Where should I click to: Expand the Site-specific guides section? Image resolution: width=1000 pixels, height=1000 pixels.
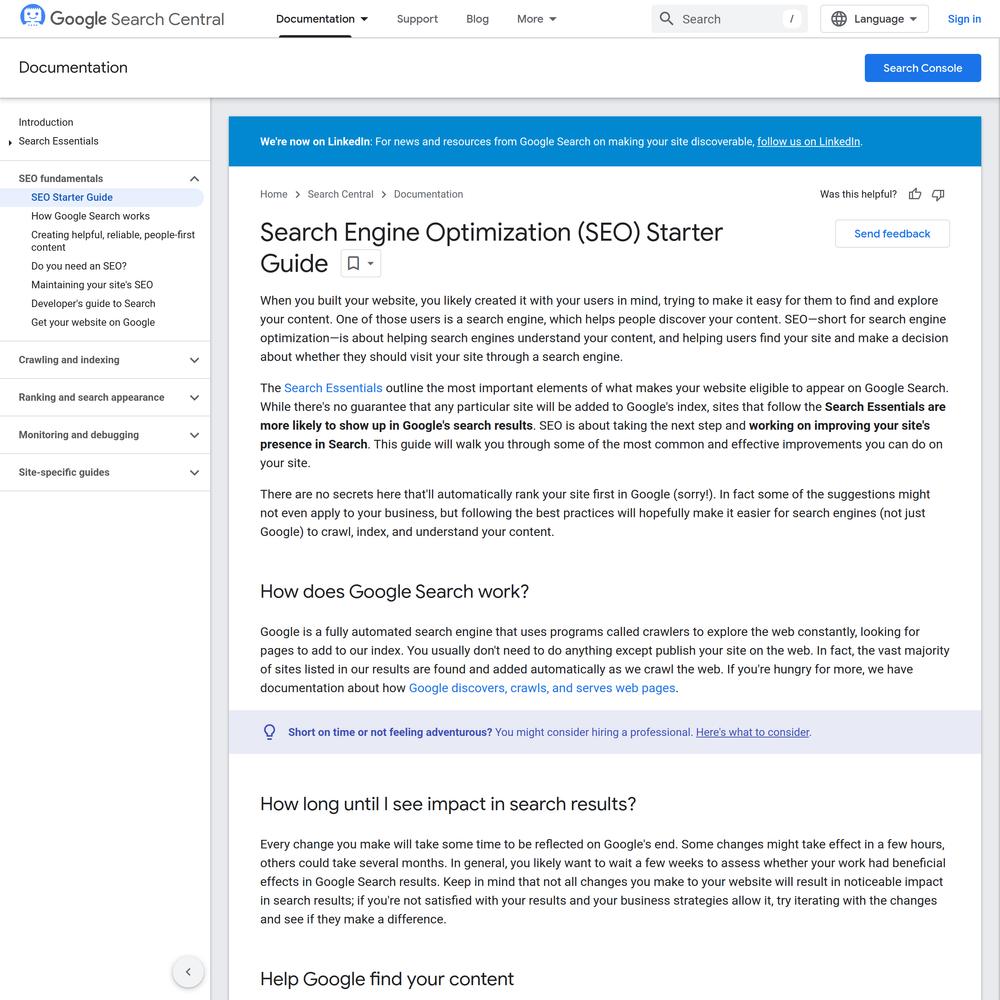[x=195, y=473]
